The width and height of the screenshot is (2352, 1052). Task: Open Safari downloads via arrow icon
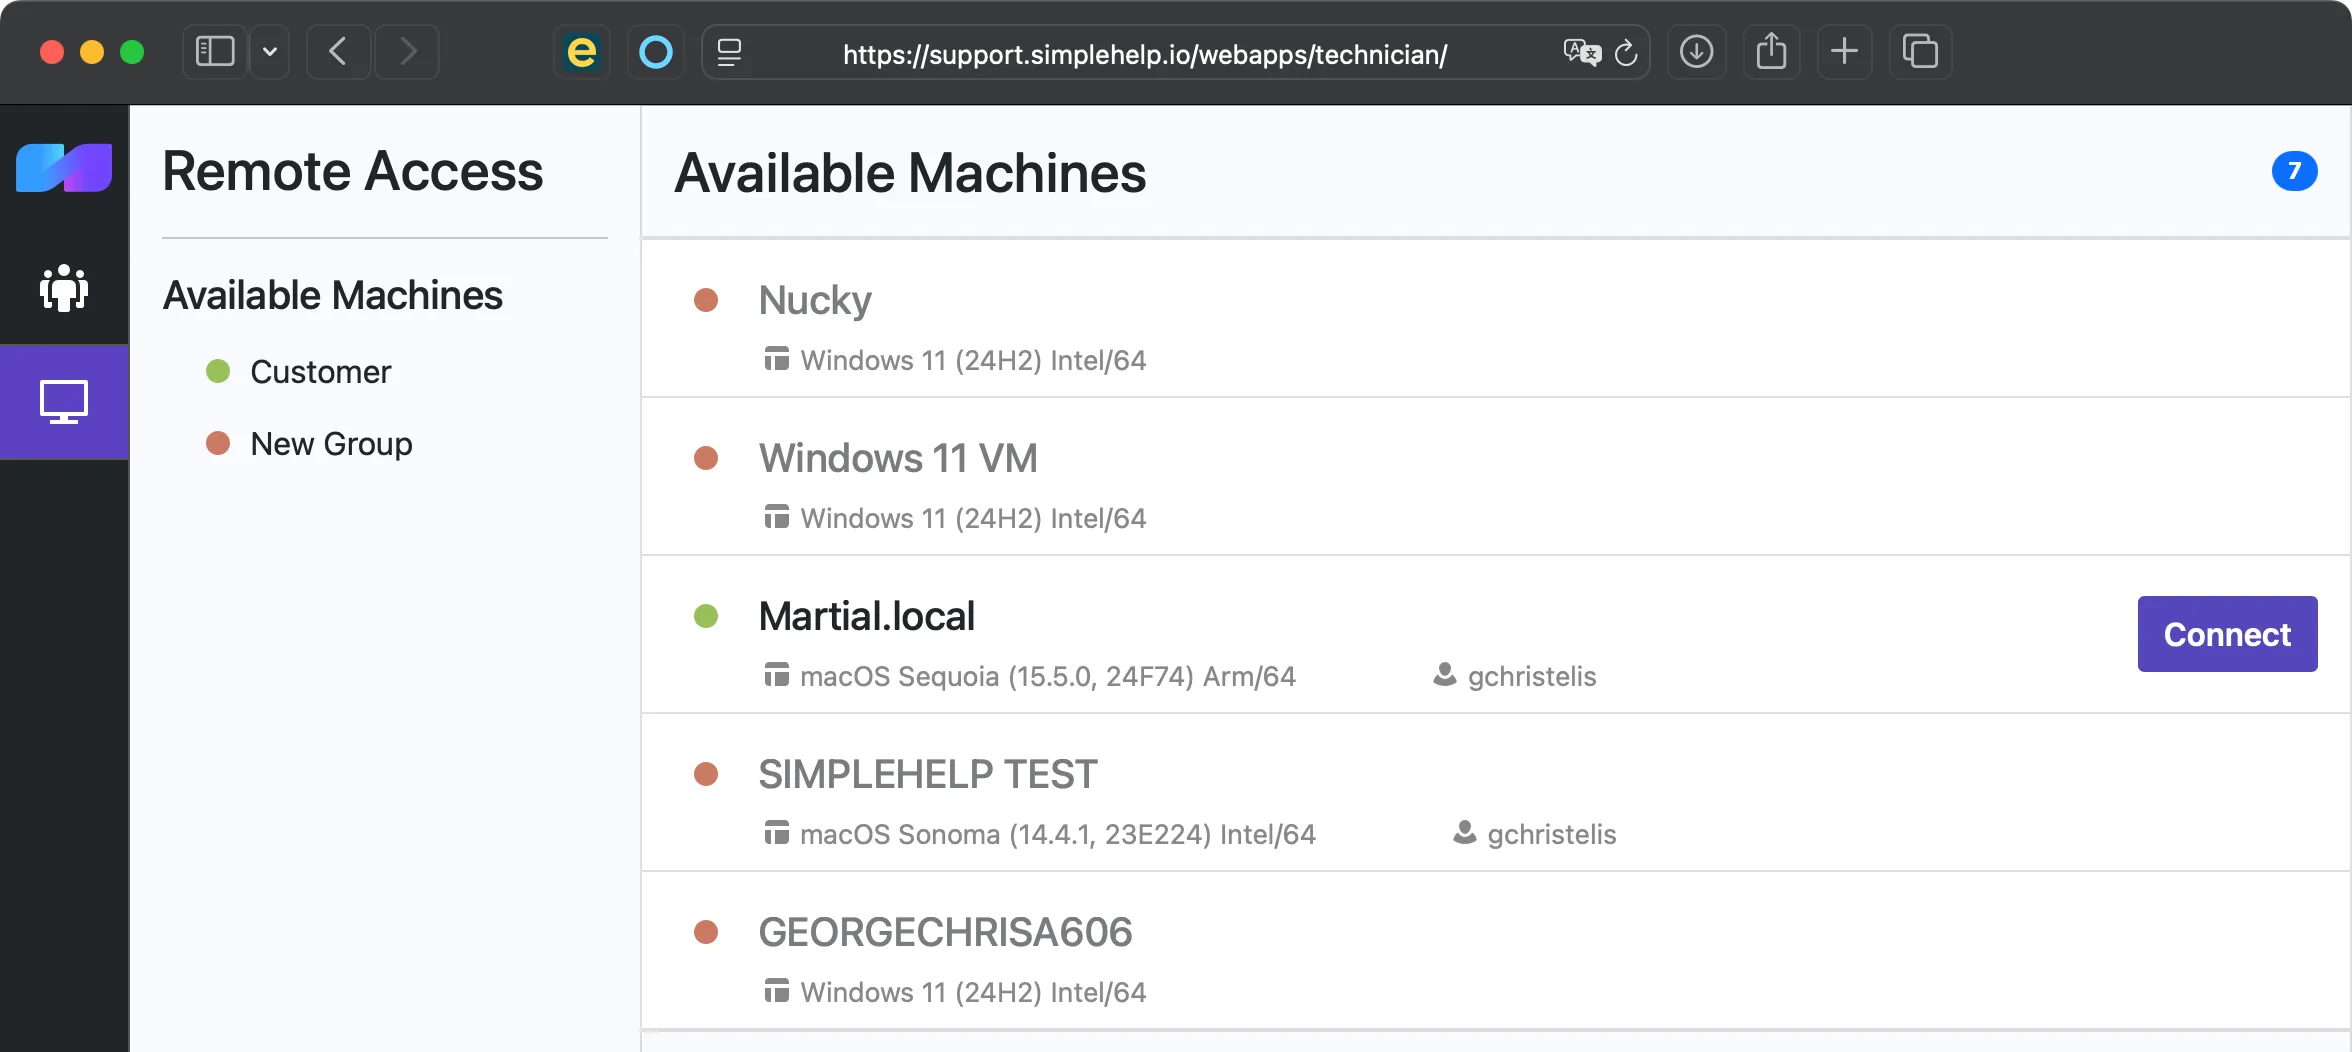click(1697, 51)
